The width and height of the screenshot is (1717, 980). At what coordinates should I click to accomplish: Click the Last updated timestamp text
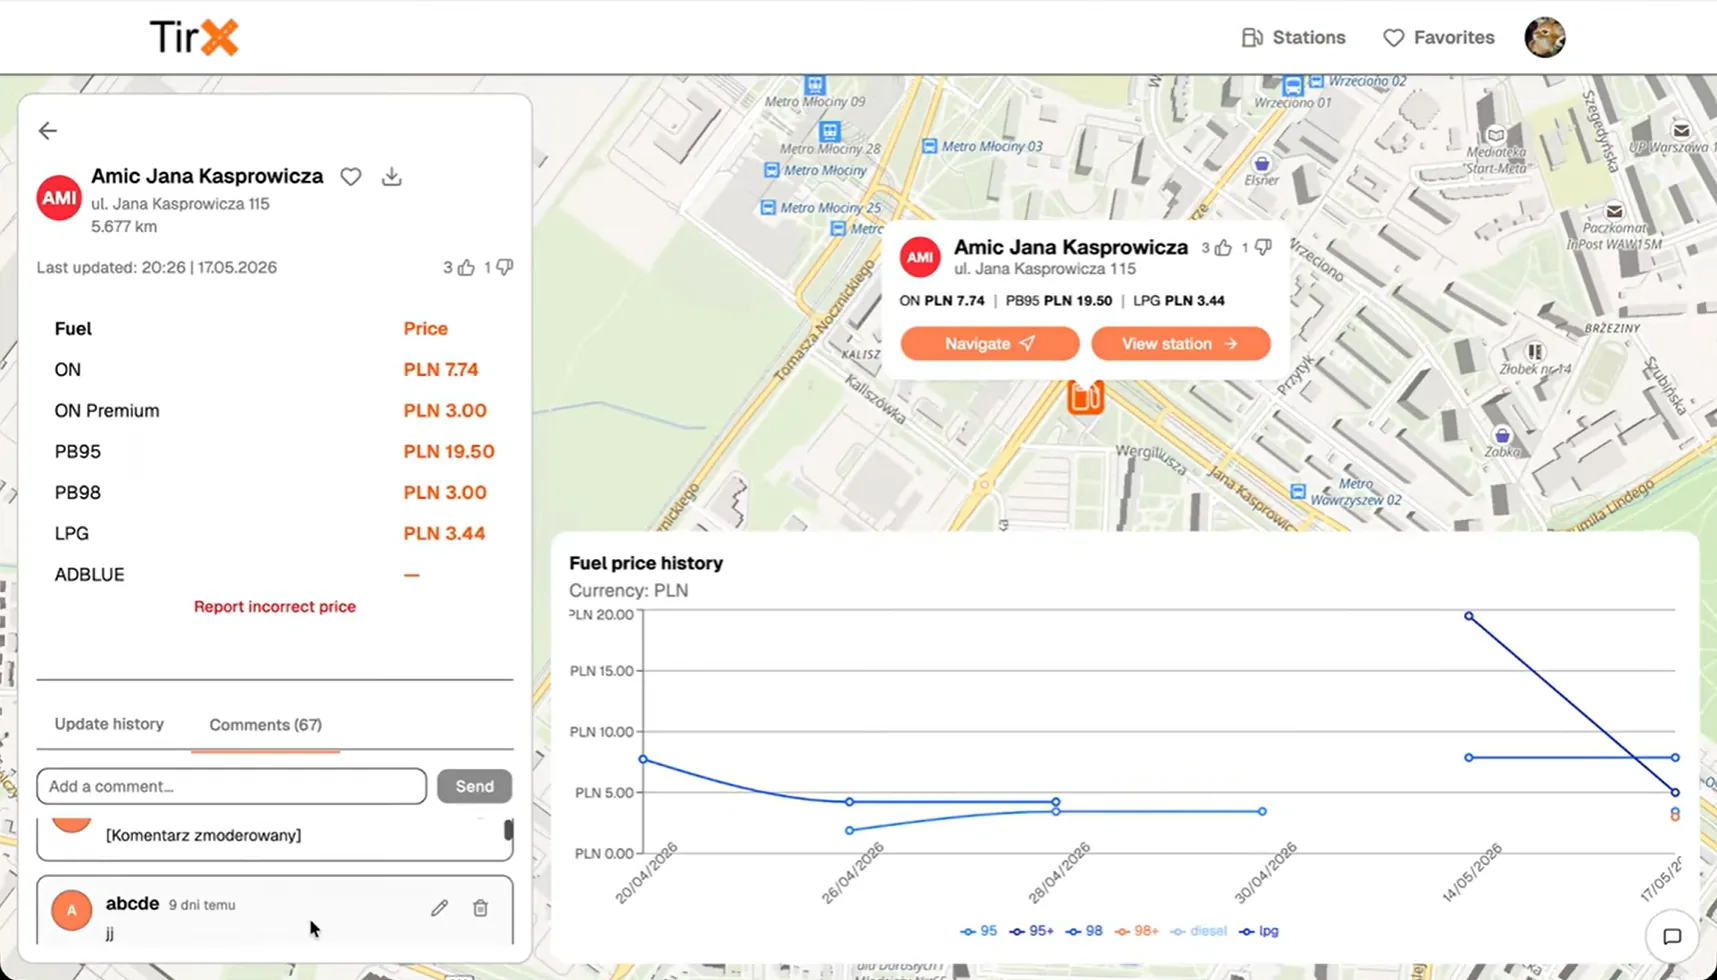157,267
